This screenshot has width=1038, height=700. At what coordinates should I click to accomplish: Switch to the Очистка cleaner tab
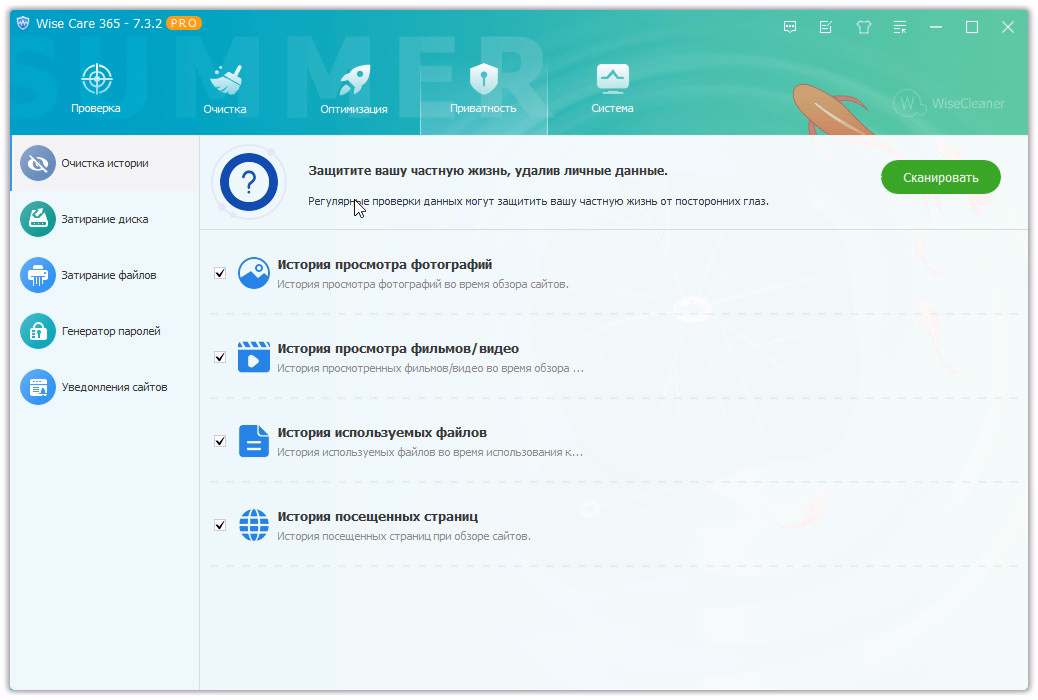tap(224, 89)
